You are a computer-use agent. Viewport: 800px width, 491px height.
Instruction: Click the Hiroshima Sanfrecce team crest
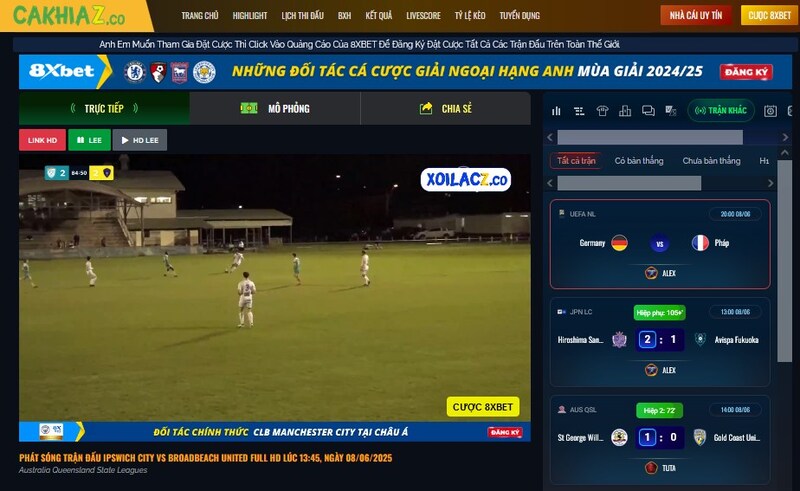[x=619, y=339]
